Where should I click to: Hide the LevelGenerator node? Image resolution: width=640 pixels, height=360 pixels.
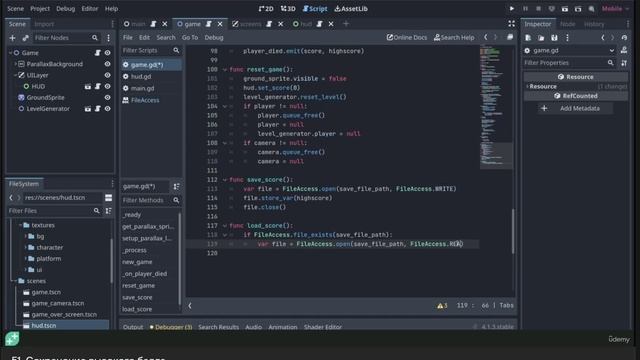tap(107, 109)
